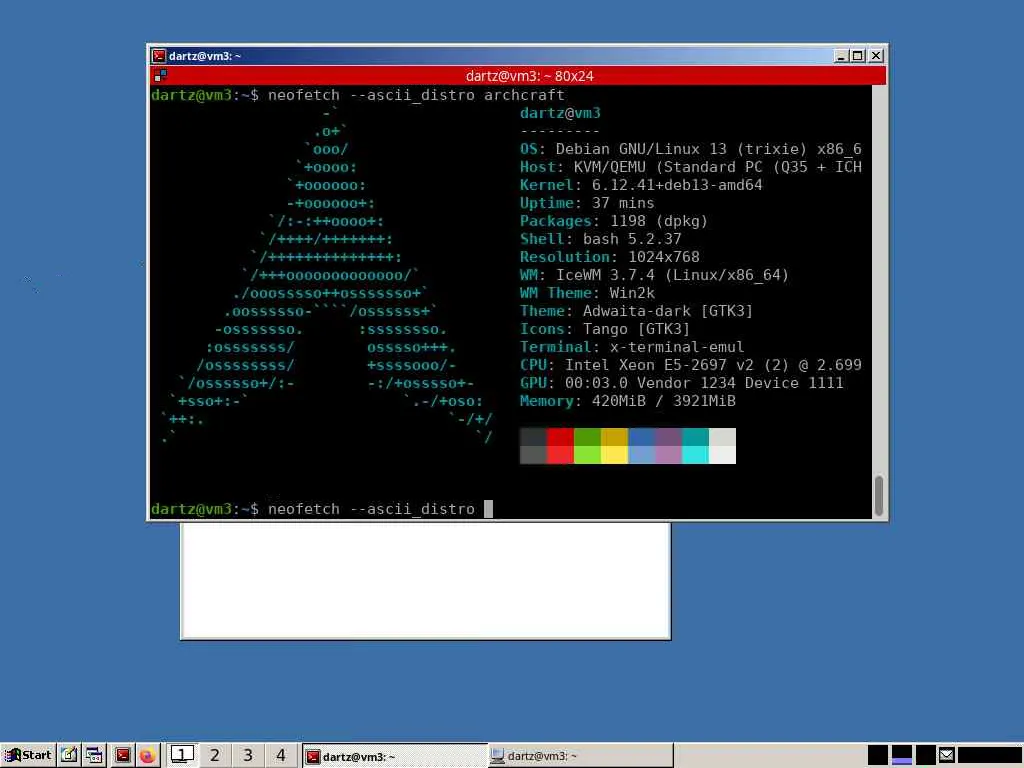Open the terminal window menu icon
Screen dimensions: 1024x768
click(x=159, y=56)
